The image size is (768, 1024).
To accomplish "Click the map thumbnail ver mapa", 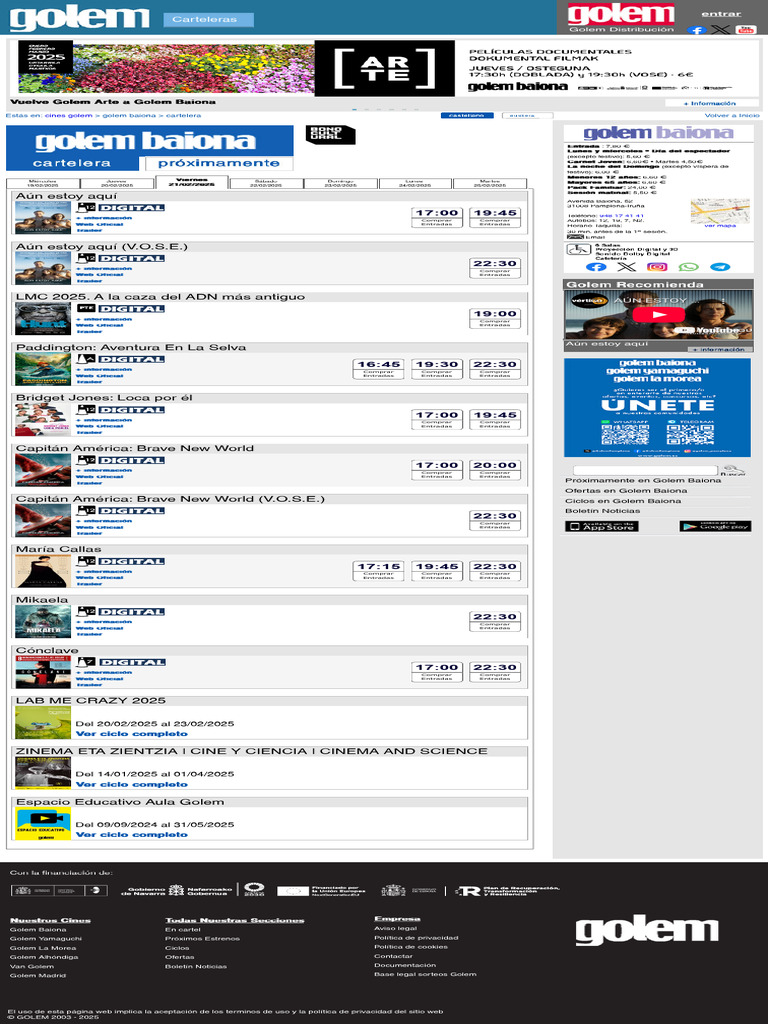I will (720, 213).
